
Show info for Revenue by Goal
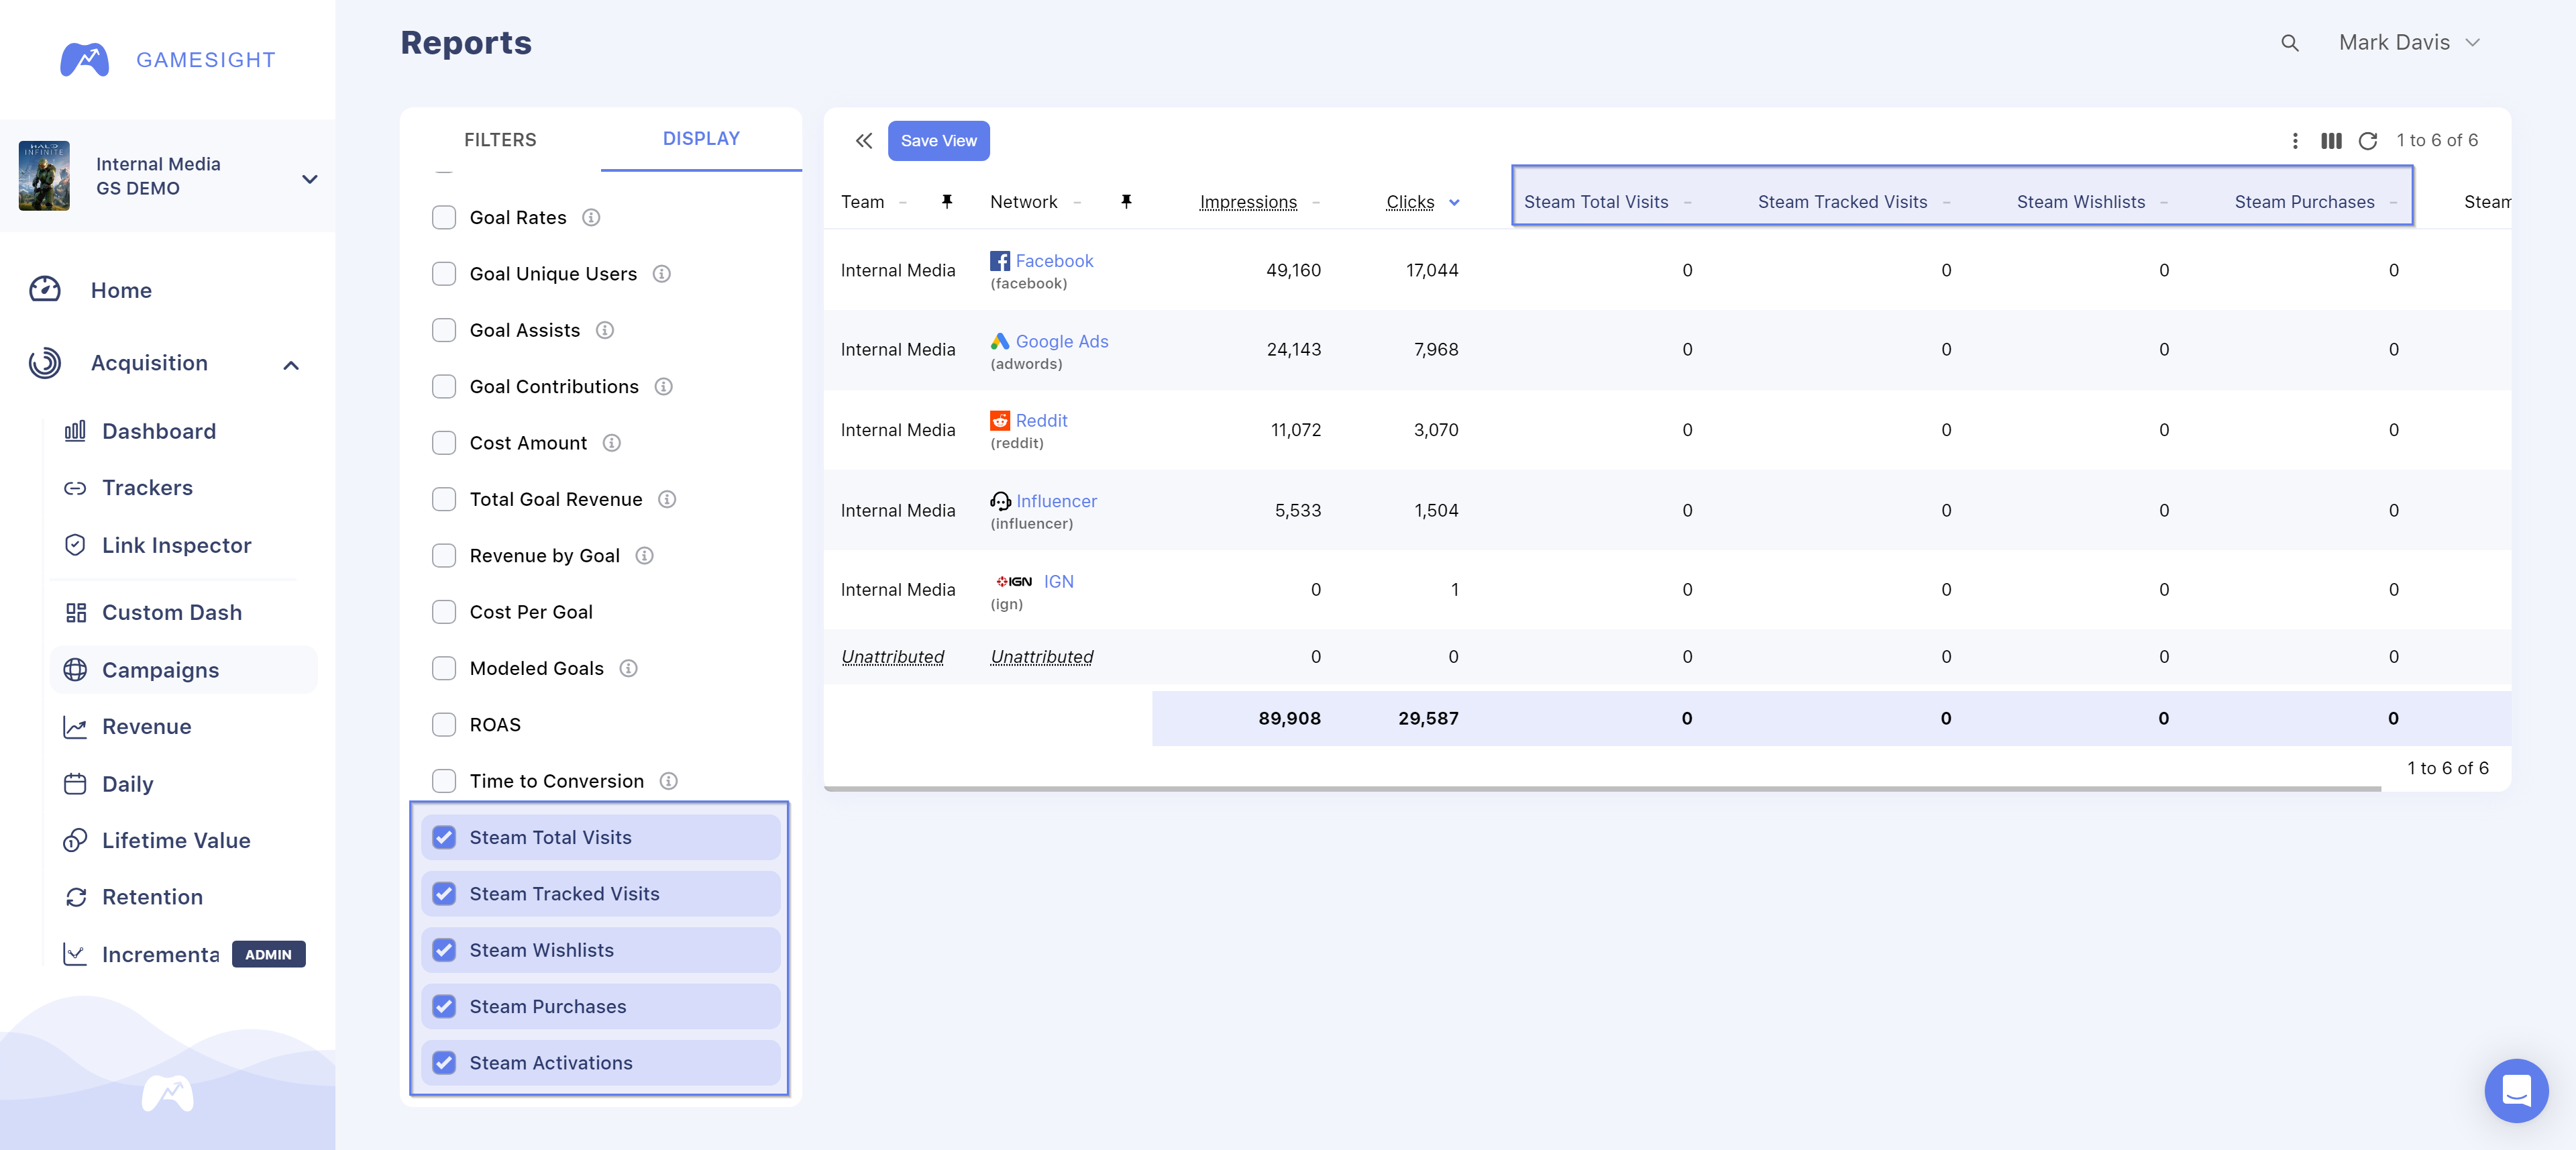tap(645, 555)
